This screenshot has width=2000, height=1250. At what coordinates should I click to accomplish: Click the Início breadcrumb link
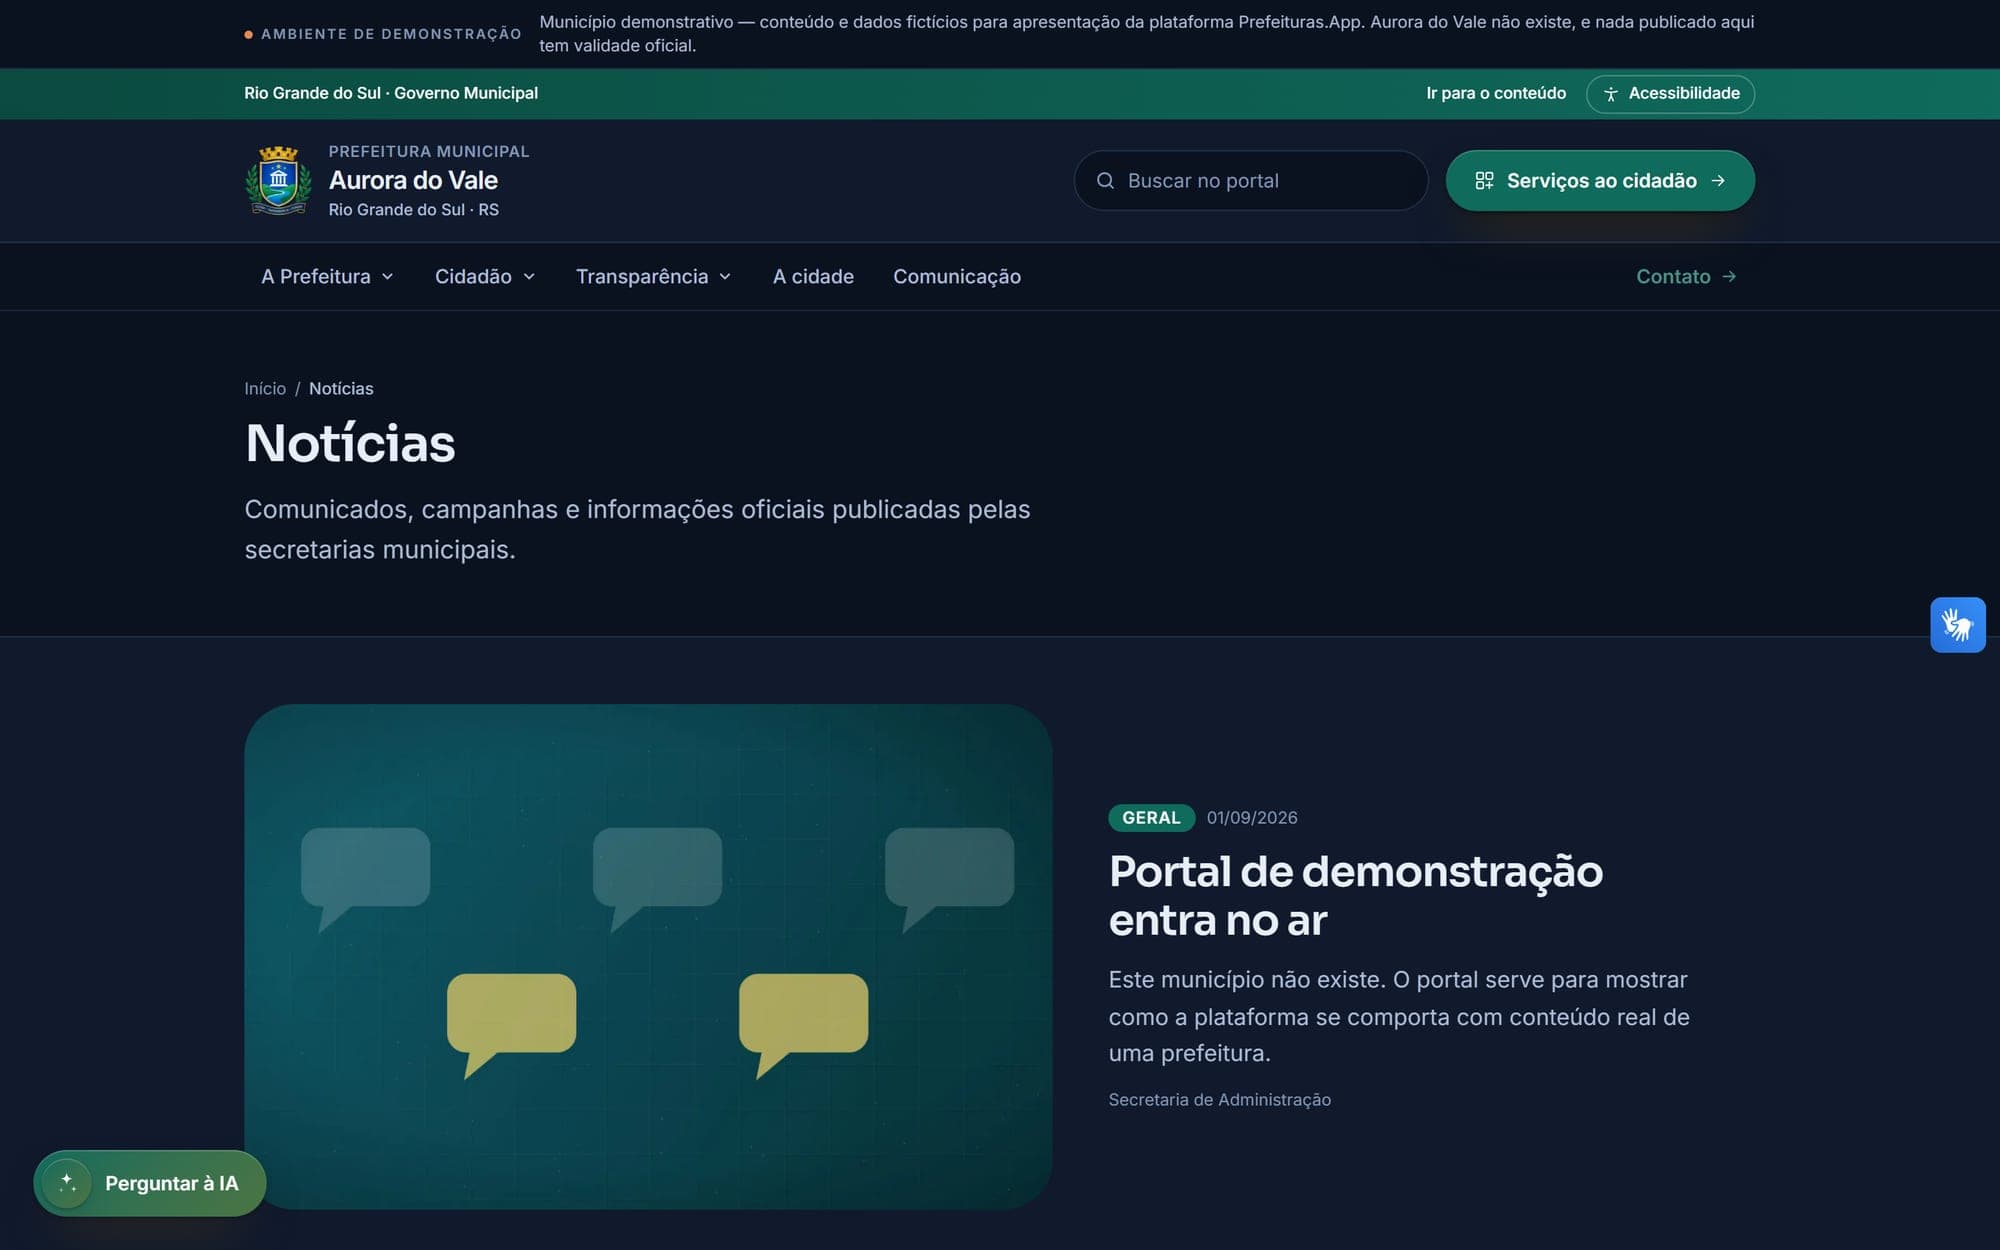coord(265,389)
